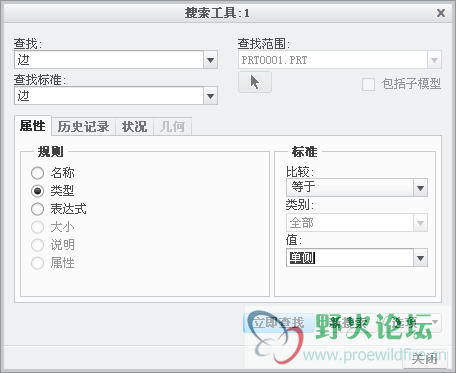Toggle the 包括子模型 checkbox
This screenshot has height=373, width=456.
click(368, 84)
